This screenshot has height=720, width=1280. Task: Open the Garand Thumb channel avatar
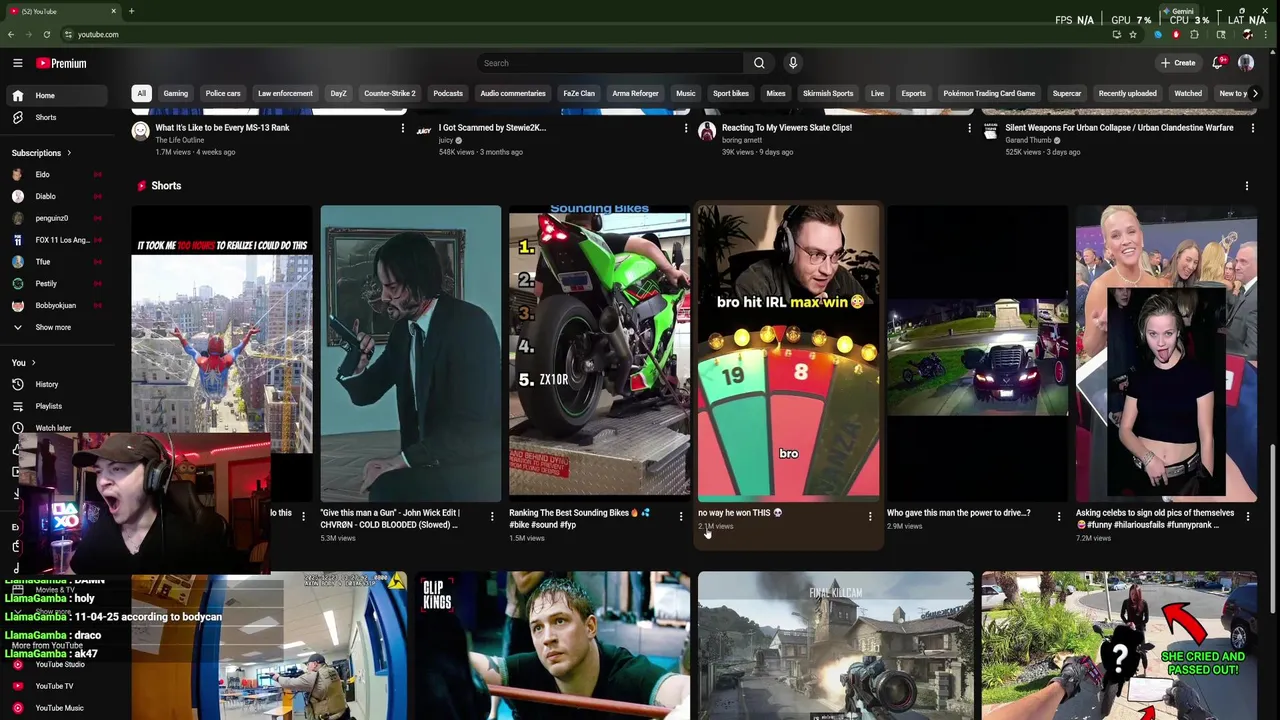tap(990, 131)
